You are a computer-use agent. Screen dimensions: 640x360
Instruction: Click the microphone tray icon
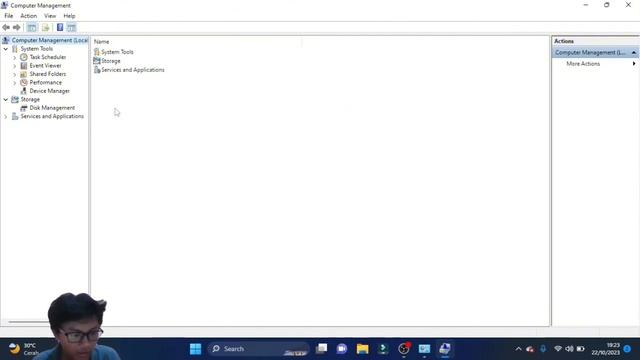click(543, 349)
